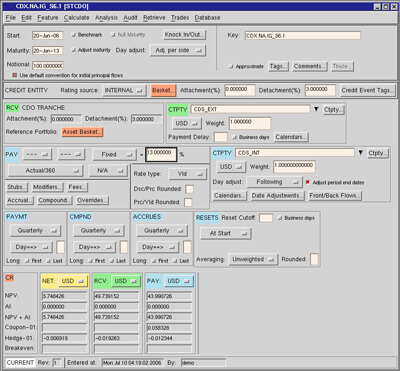This screenshot has width=400, height=371.
Task: Click the CDS_EXT Weight field
Action: (x=250, y=123)
